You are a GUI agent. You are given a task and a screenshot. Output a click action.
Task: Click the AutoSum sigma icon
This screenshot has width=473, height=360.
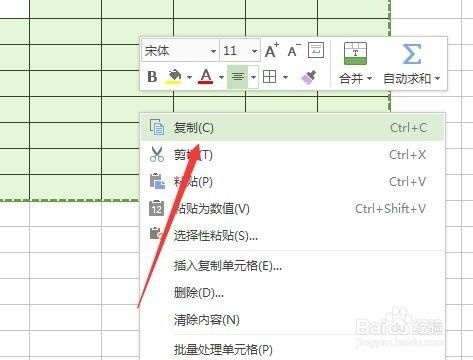click(412, 54)
